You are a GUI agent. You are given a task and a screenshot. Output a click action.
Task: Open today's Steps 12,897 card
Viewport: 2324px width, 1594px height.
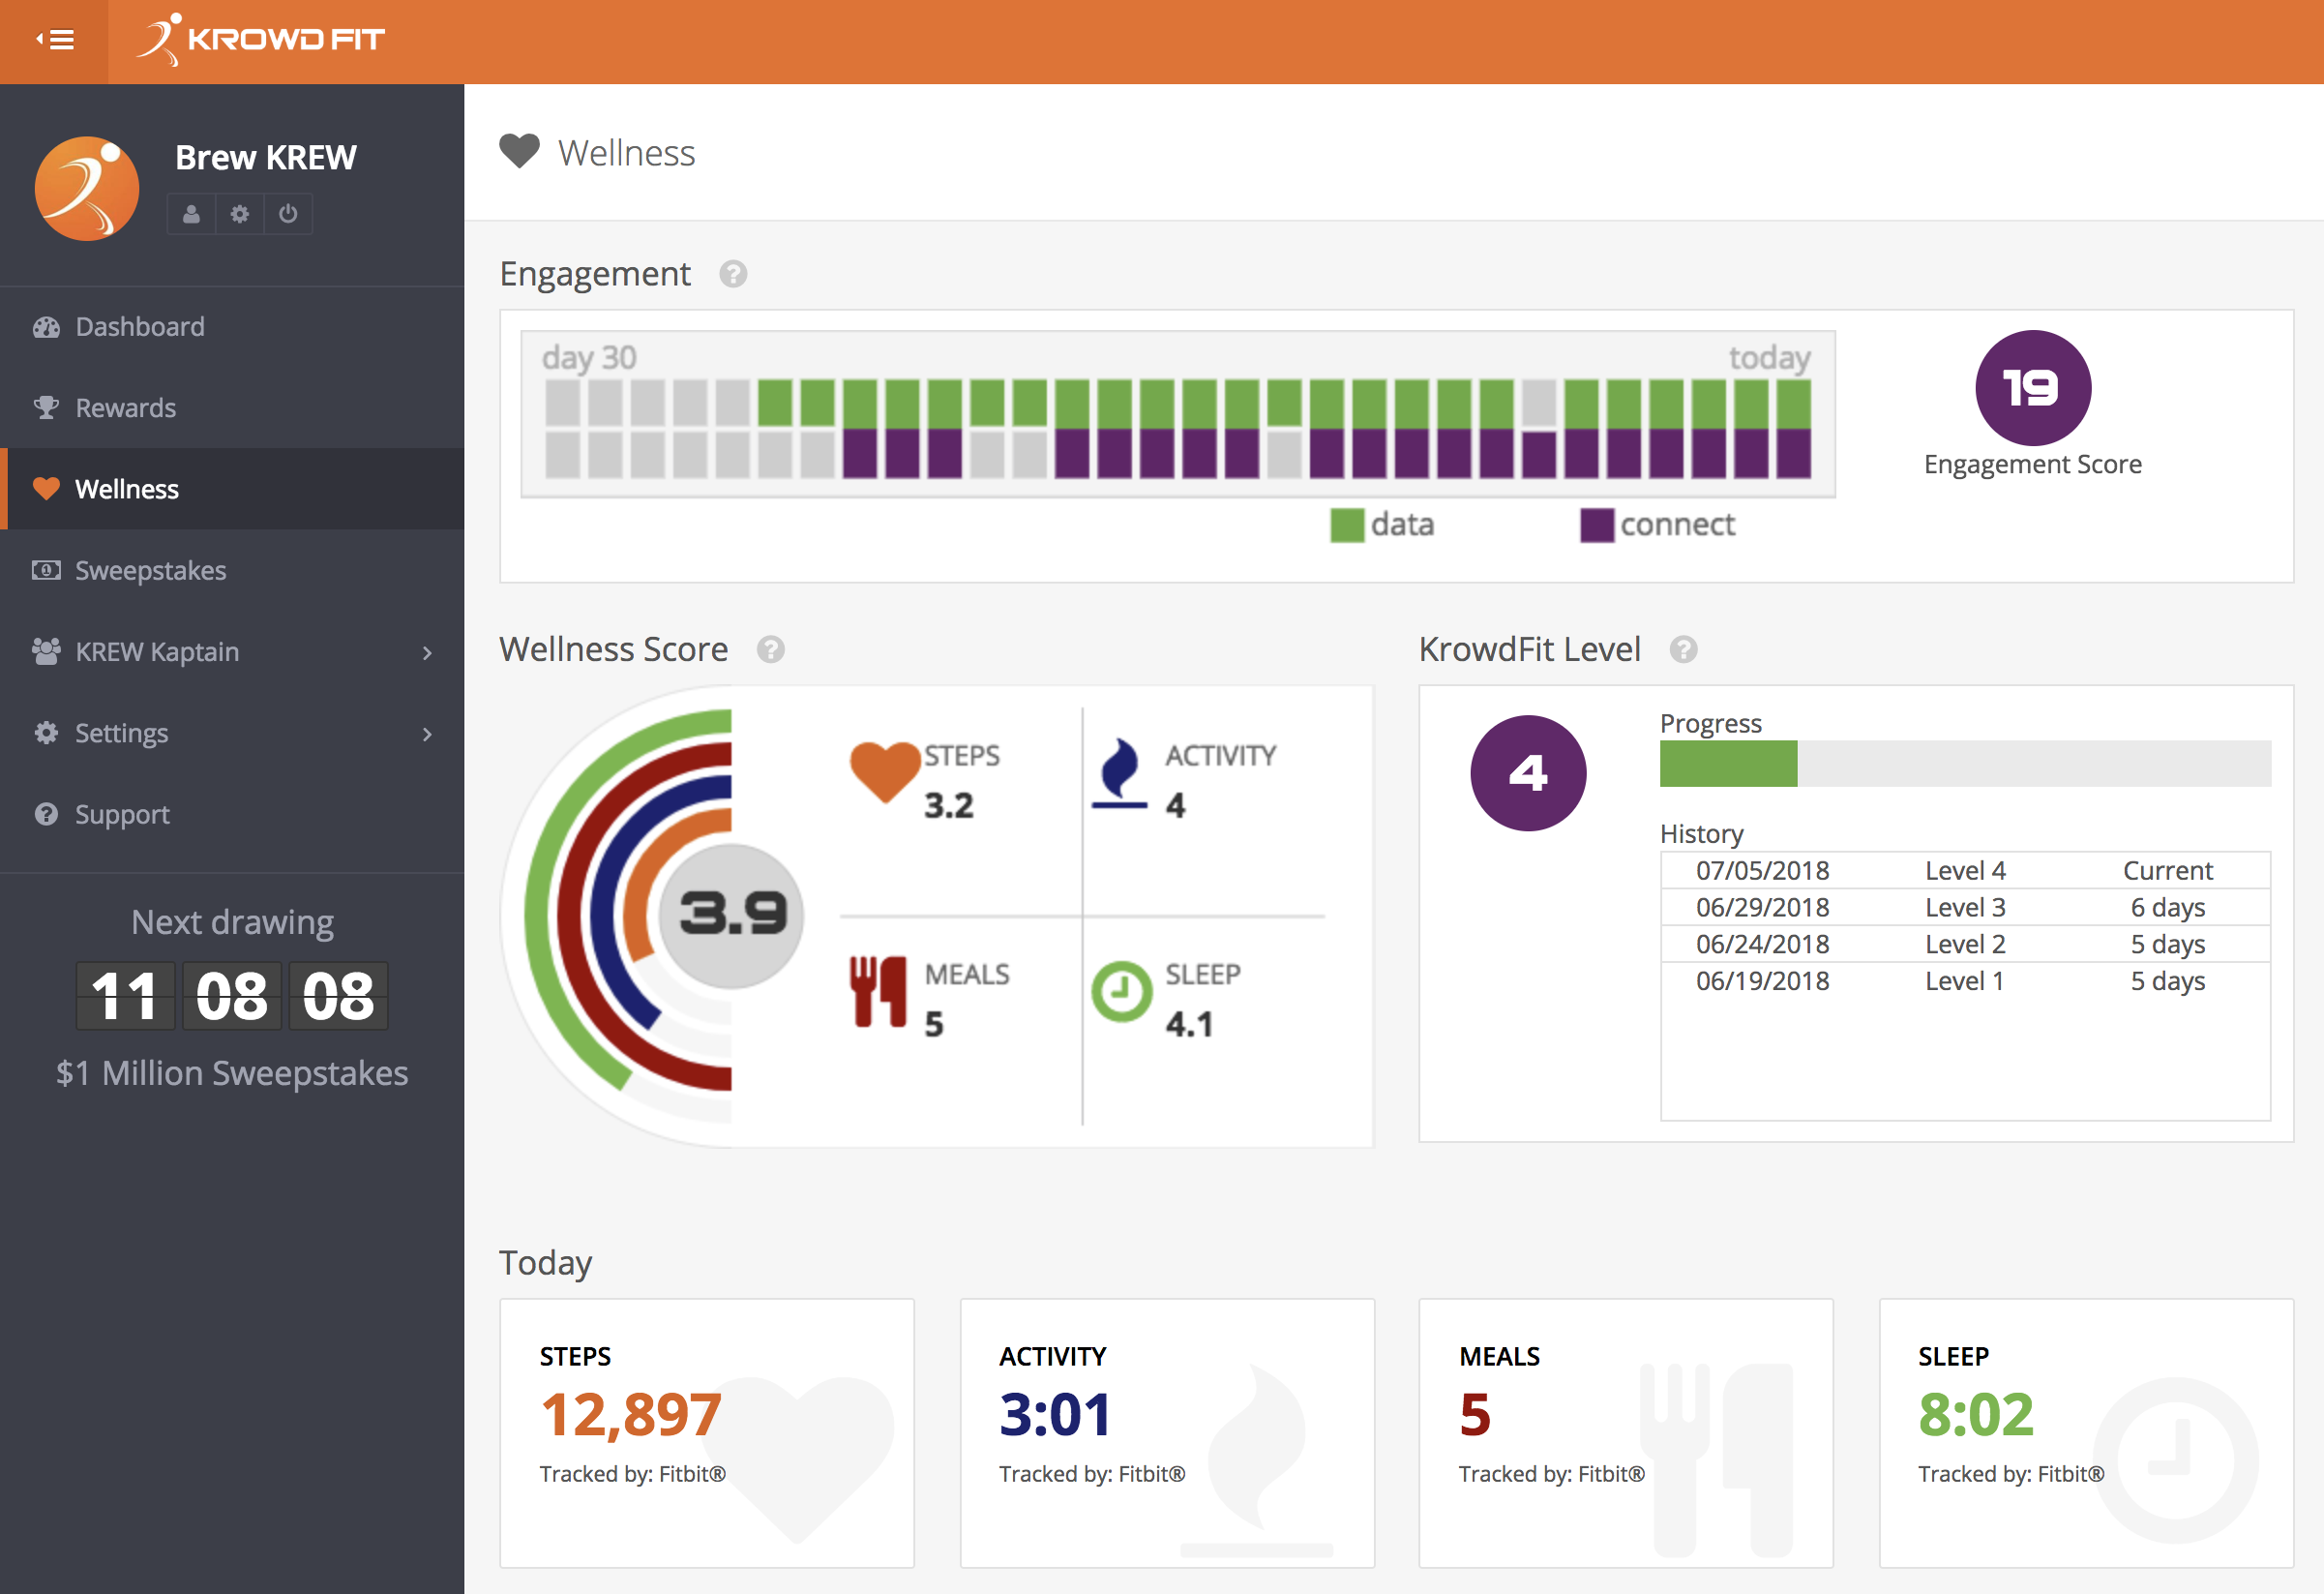coord(706,1432)
